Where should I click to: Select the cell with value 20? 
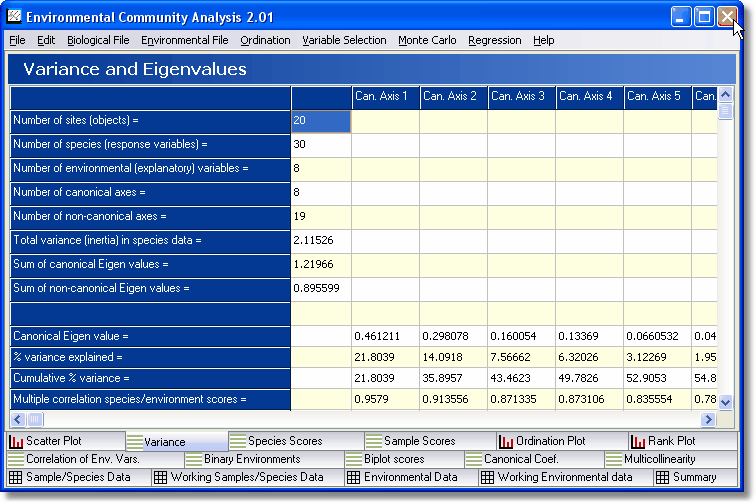pyautogui.click(x=321, y=122)
